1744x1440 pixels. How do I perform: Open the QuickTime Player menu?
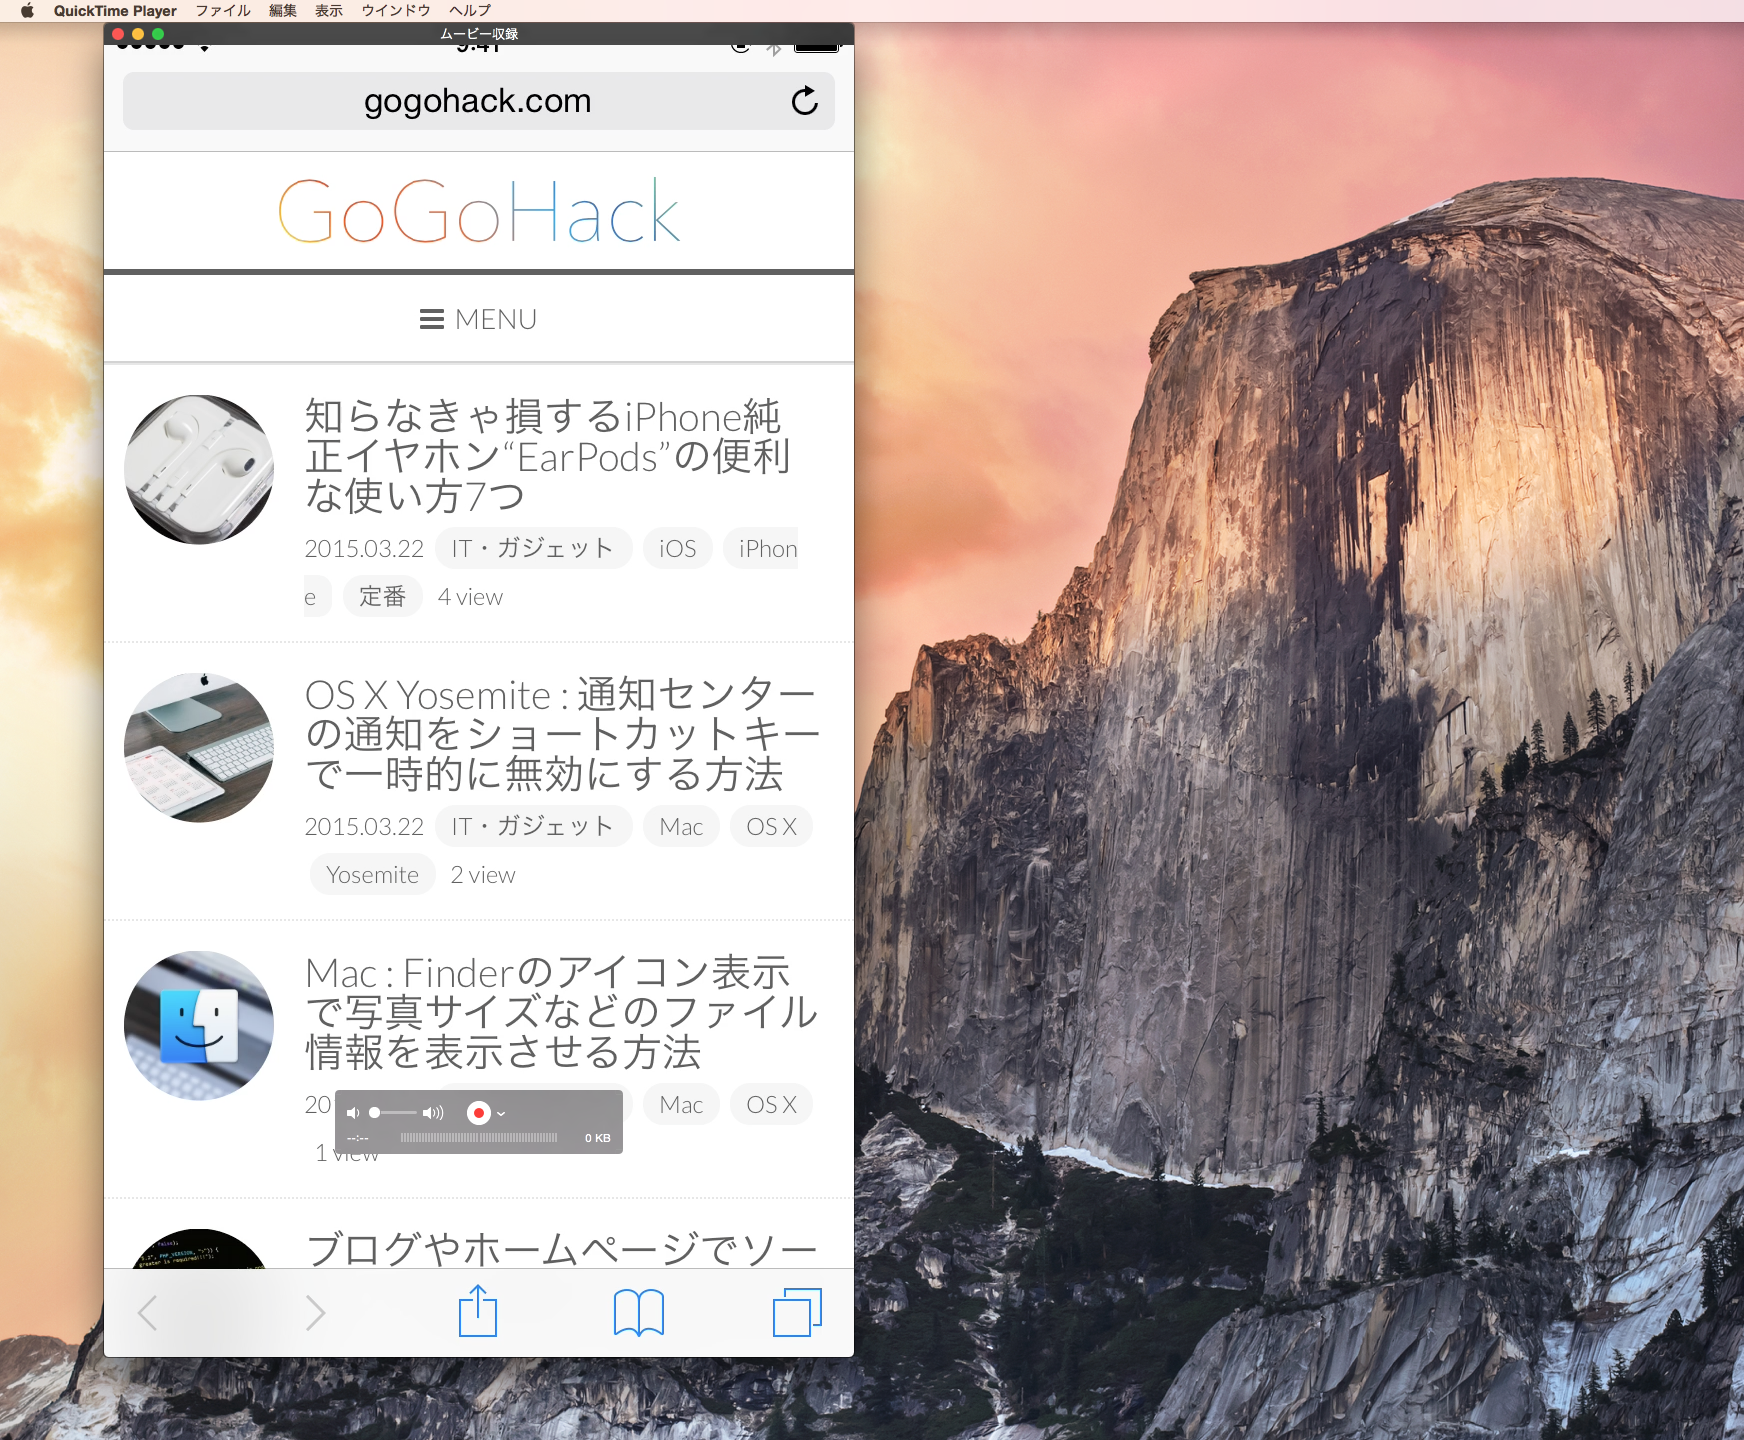(x=115, y=11)
